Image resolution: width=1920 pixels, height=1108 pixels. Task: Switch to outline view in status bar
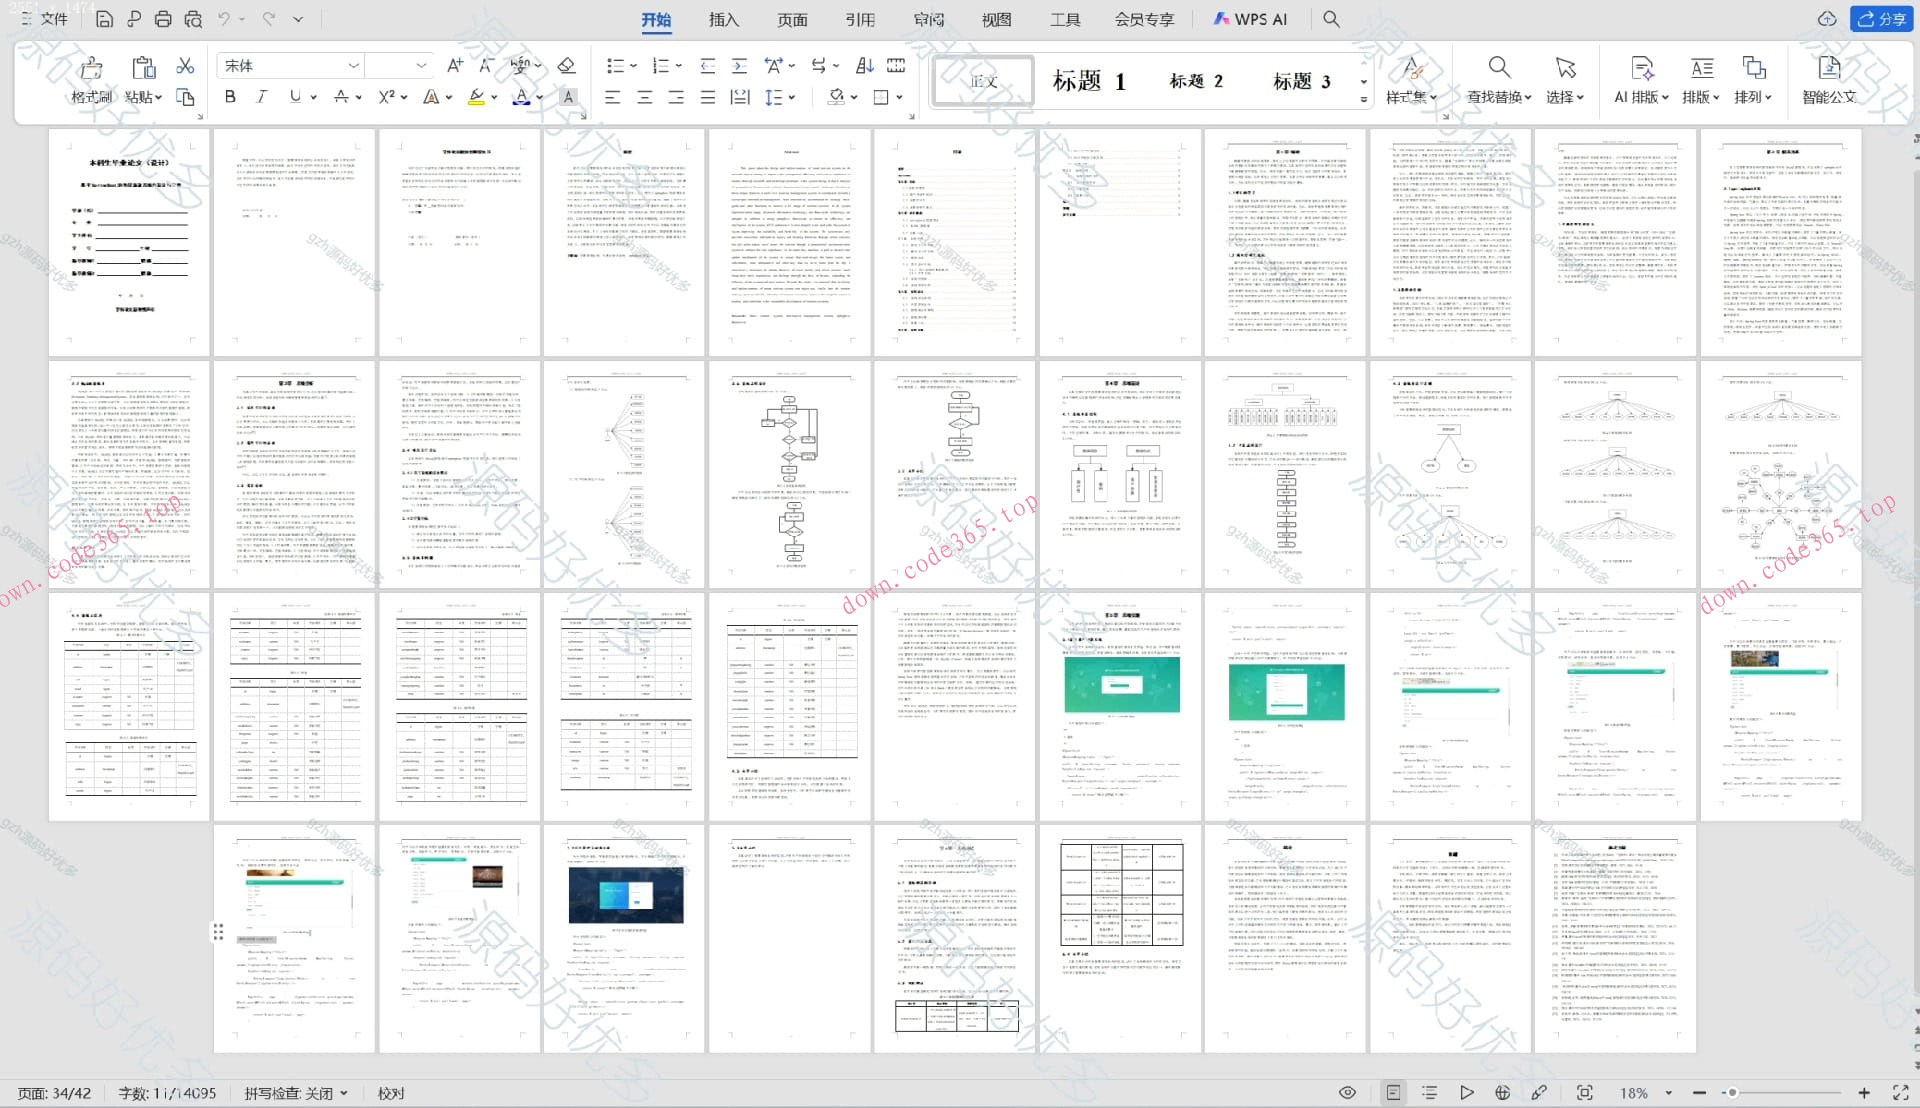(x=1429, y=1093)
